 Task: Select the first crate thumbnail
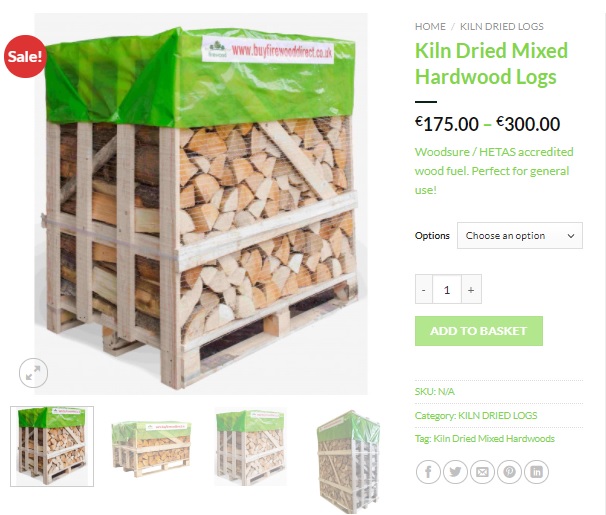[52, 446]
